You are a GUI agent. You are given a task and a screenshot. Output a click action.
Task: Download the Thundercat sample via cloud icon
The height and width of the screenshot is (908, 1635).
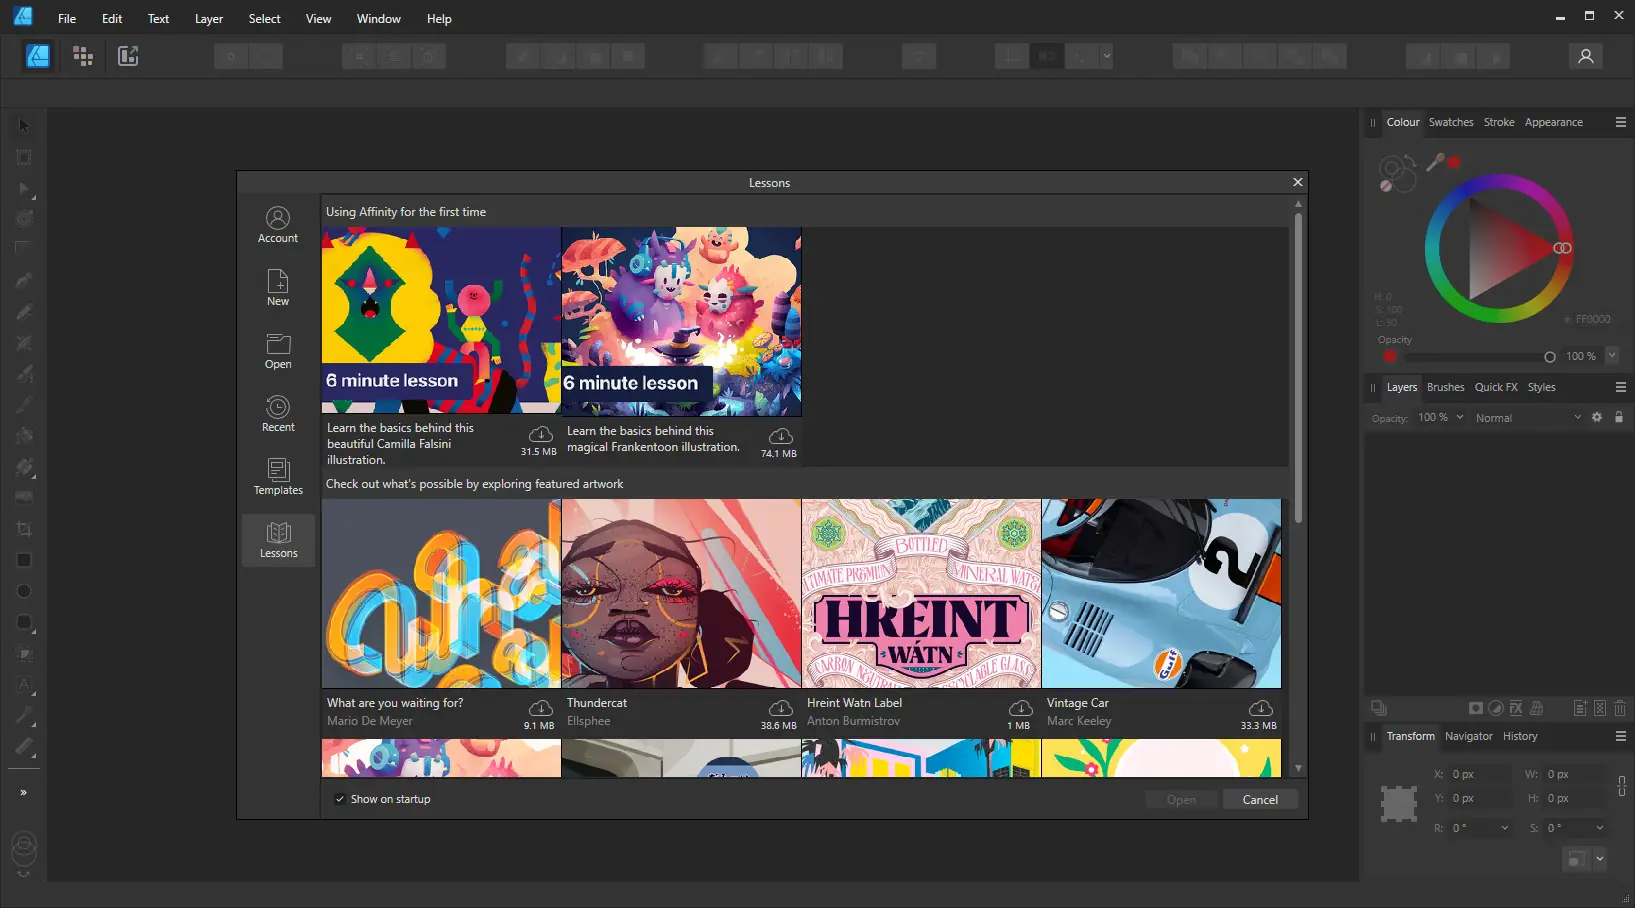[780, 708]
